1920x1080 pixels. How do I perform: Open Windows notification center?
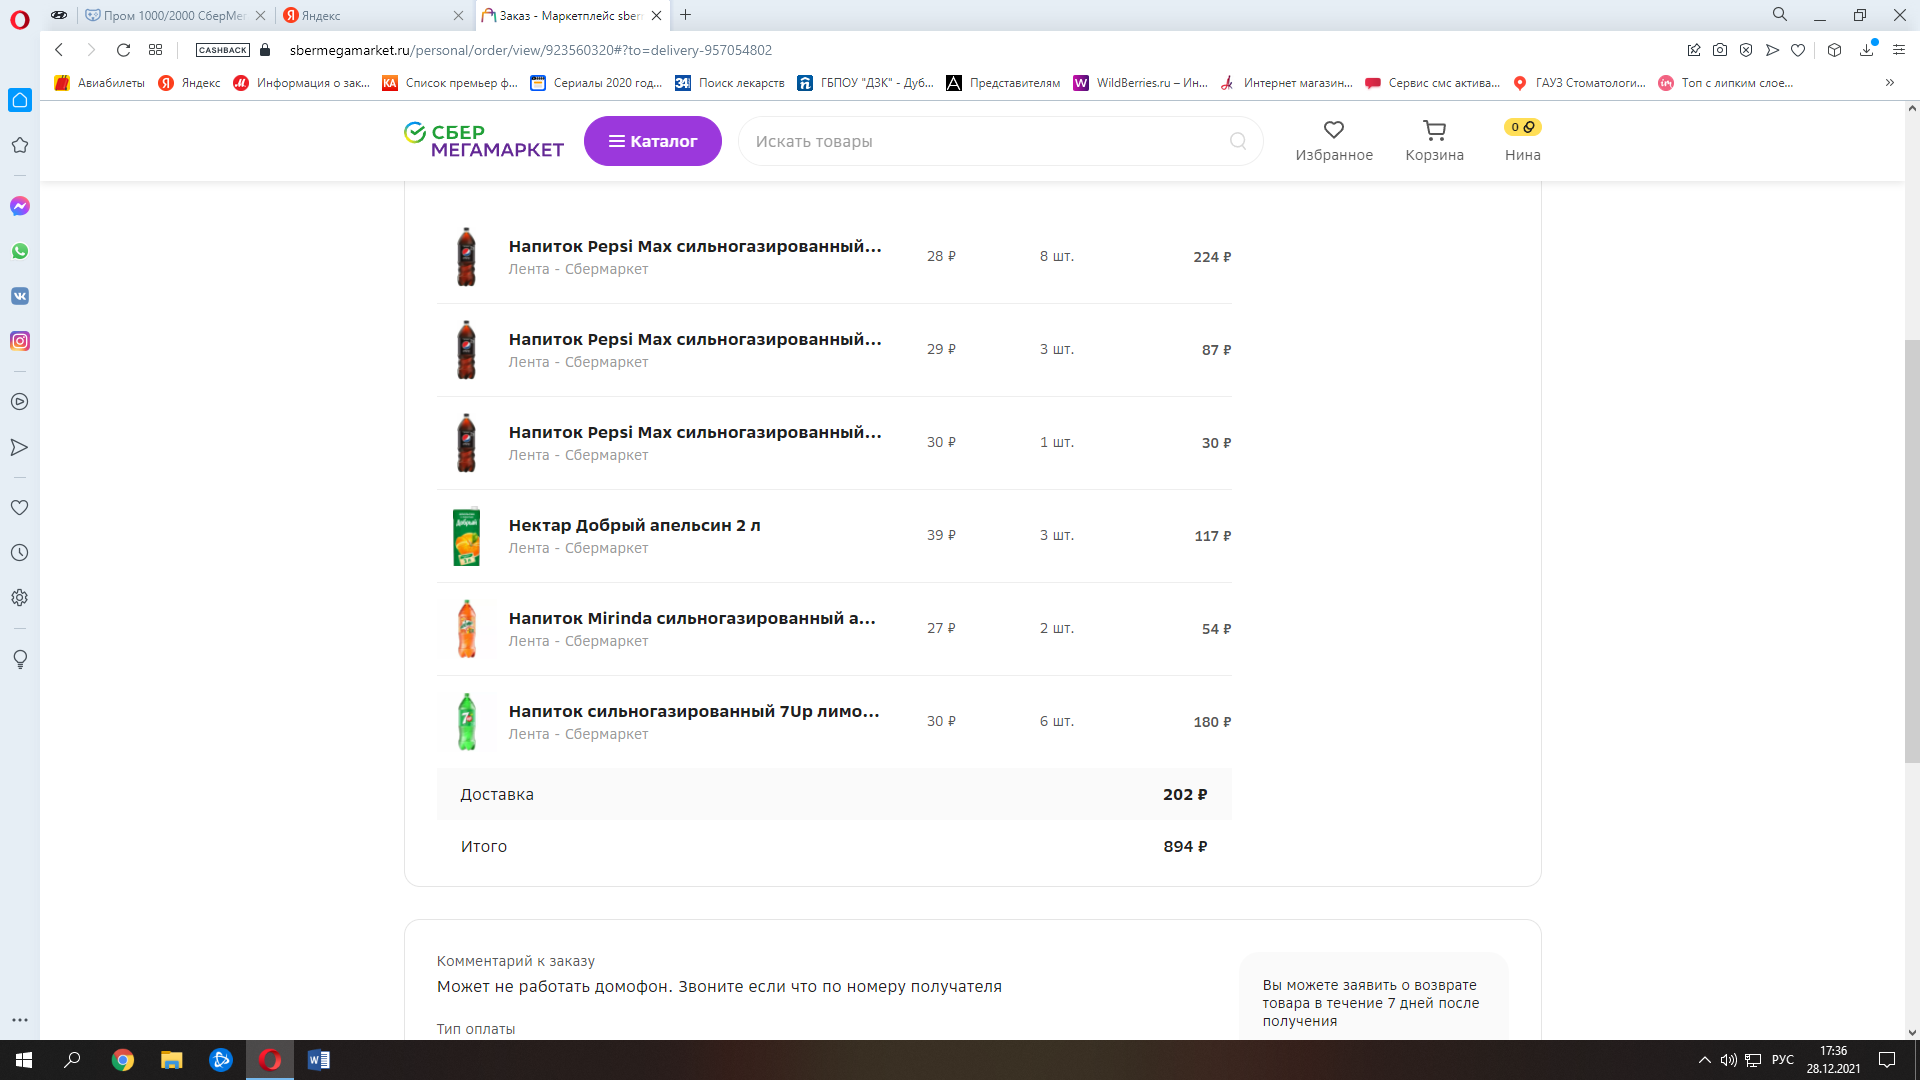pyautogui.click(x=1887, y=1060)
